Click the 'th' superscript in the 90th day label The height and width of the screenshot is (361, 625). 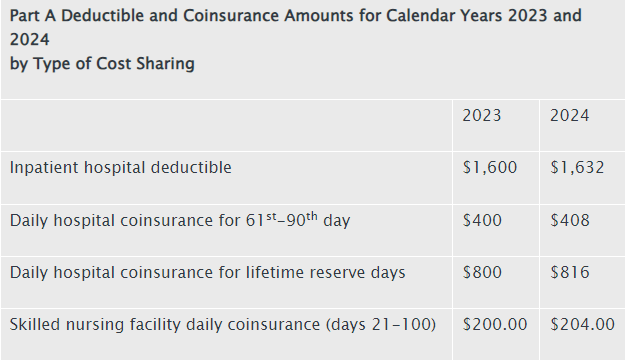(312, 216)
